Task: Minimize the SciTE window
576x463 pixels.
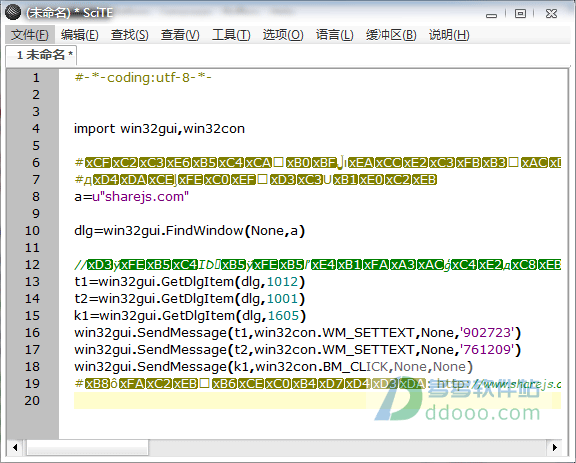Action: pyautogui.click(x=491, y=14)
